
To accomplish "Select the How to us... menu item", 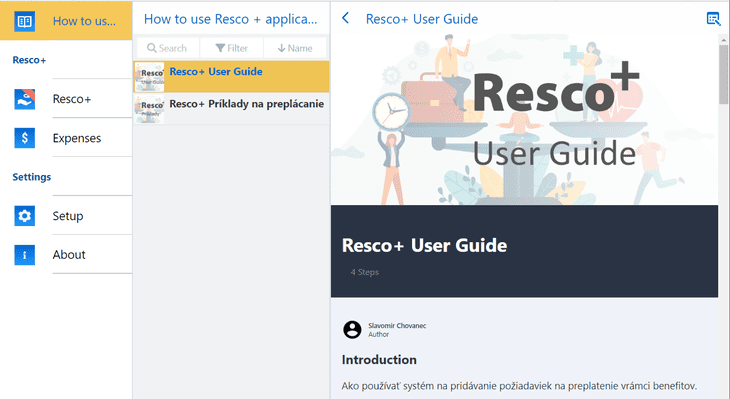I will pyautogui.click(x=66, y=21).
